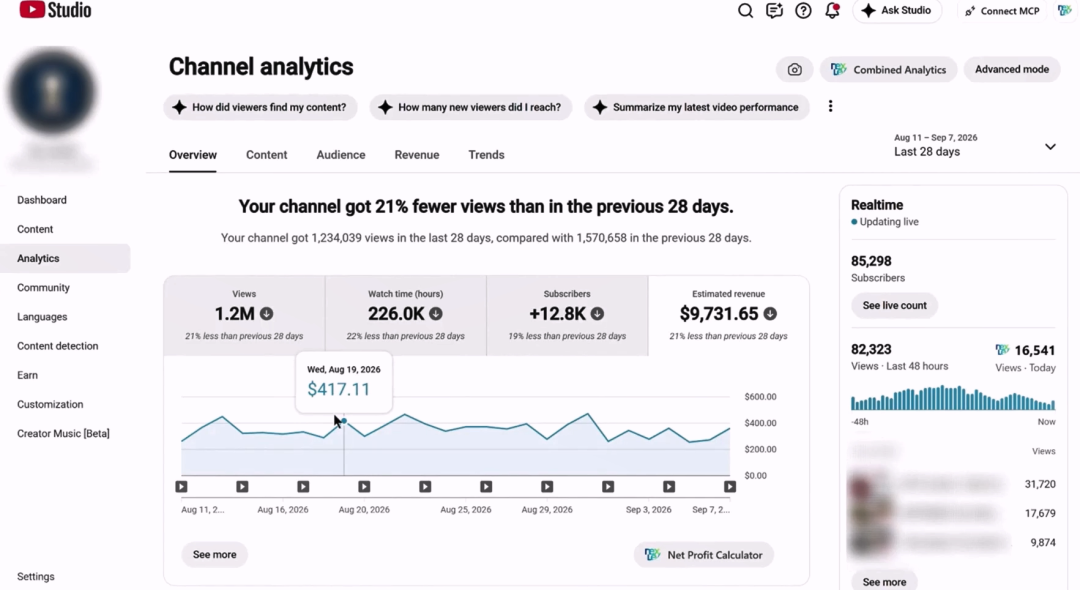This screenshot has height=590, width=1080.
Task: Open the notifications bell
Action: click(x=832, y=10)
